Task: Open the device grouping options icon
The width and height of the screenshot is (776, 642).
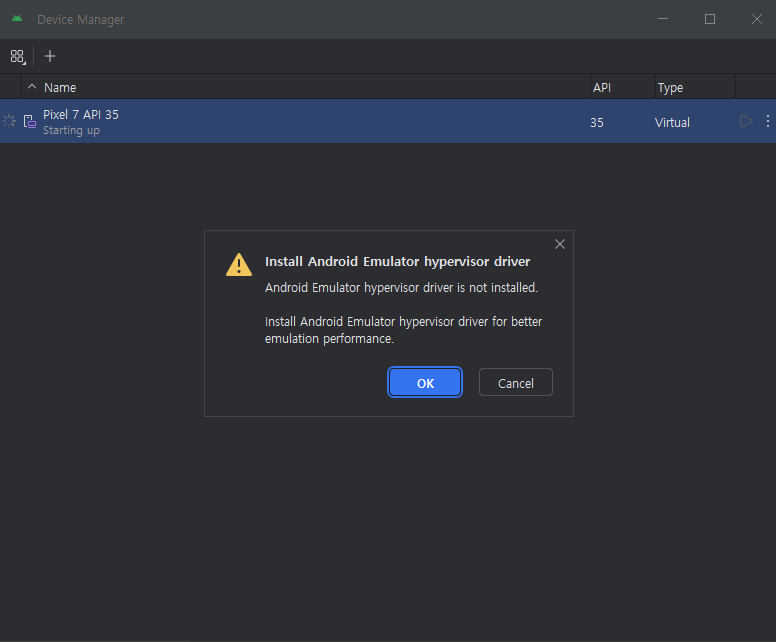Action: pos(17,56)
